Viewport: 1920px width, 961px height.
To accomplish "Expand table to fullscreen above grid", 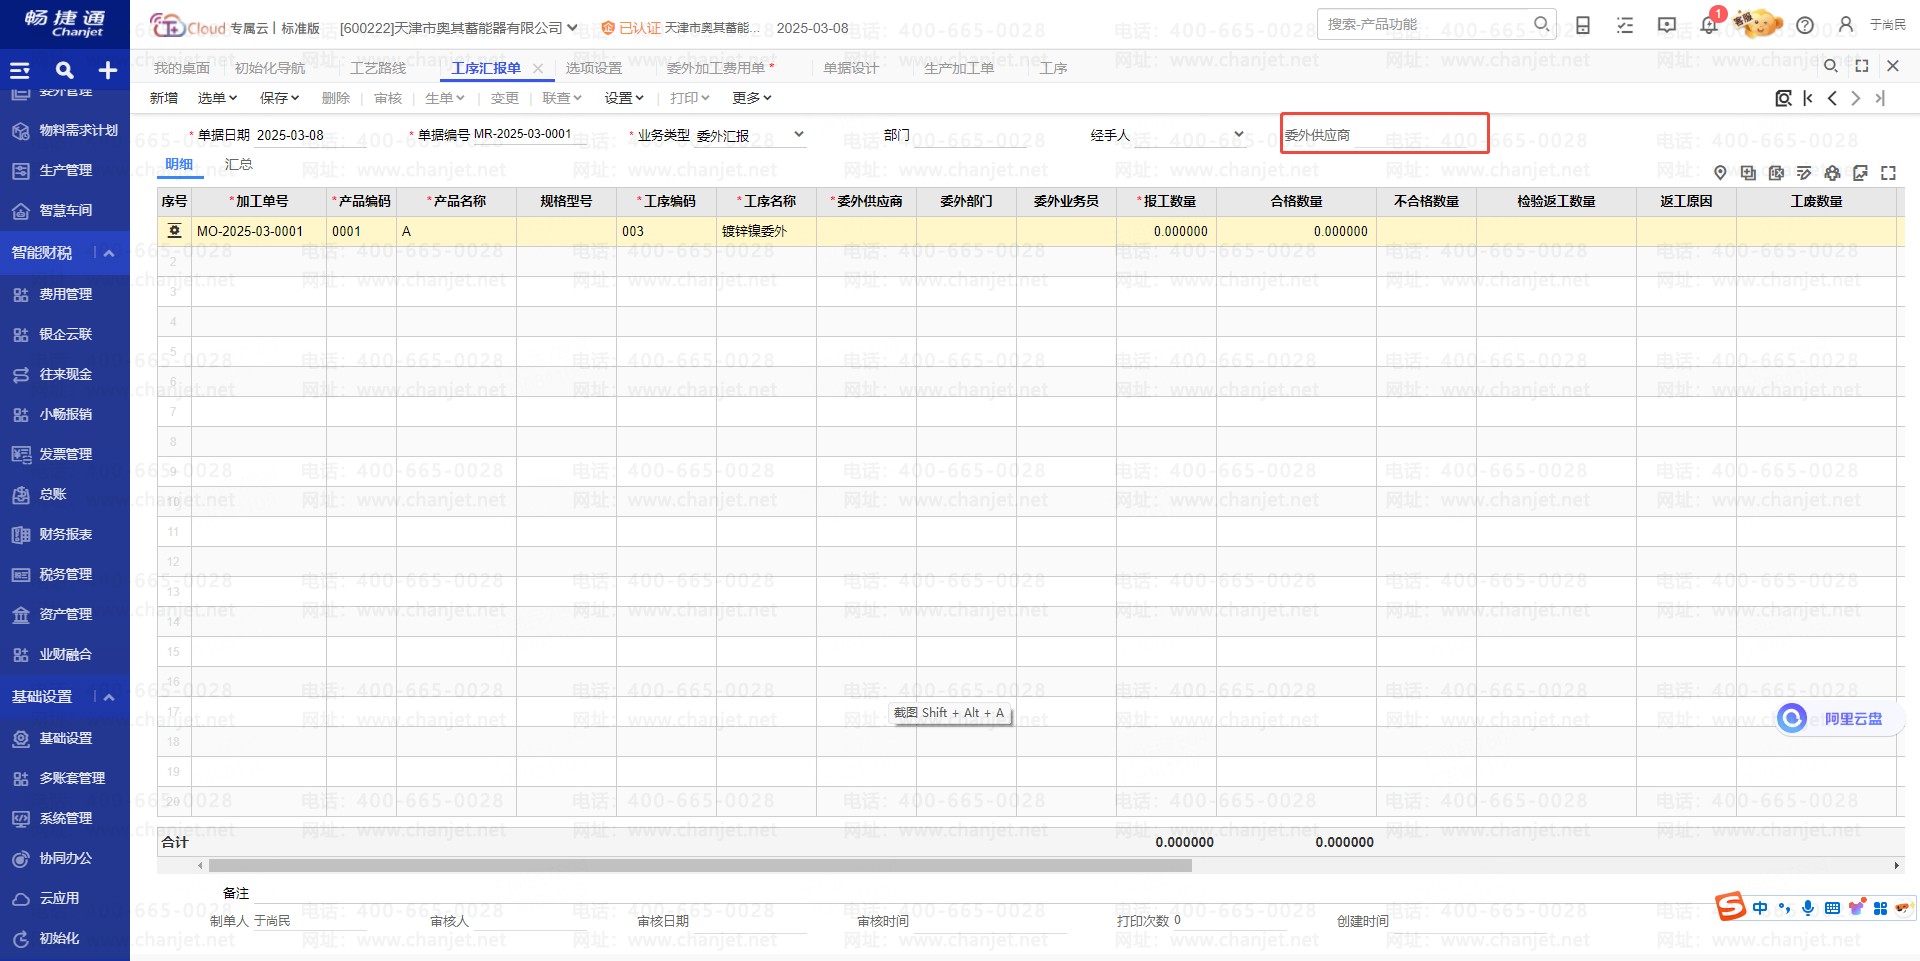I will pyautogui.click(x=1888, y=173).
